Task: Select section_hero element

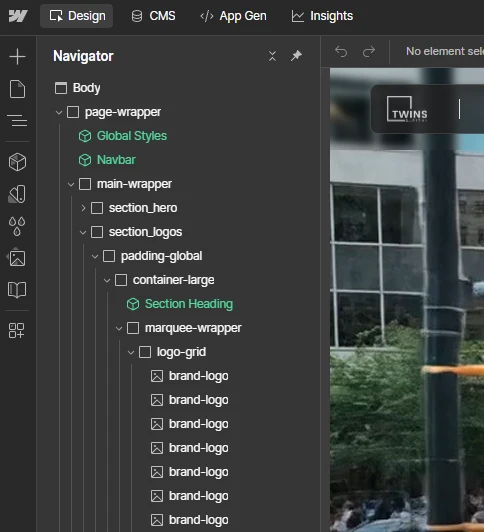Action: point(143,208)
